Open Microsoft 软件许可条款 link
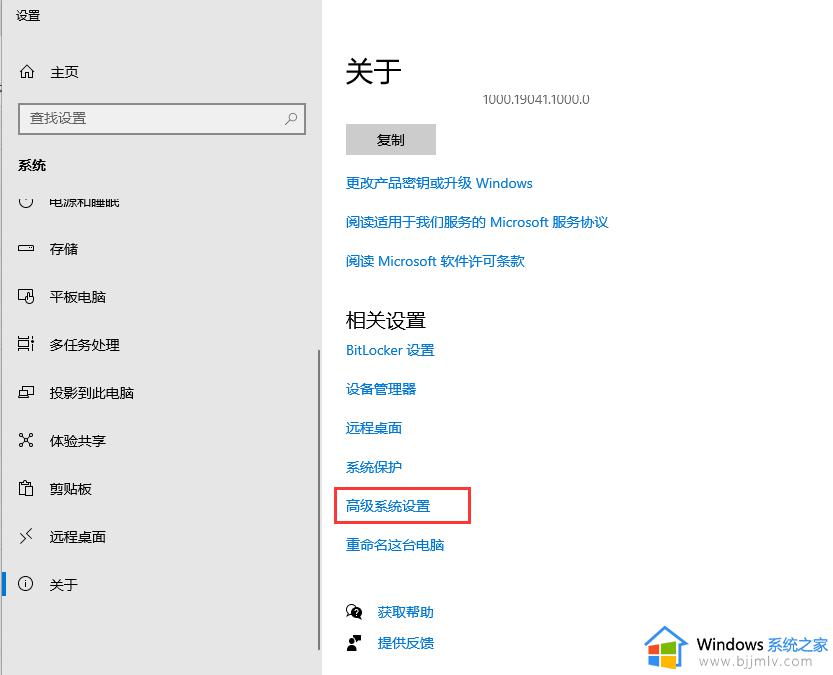Viewport: 833px width, 675px height. (x=435, y=261)
